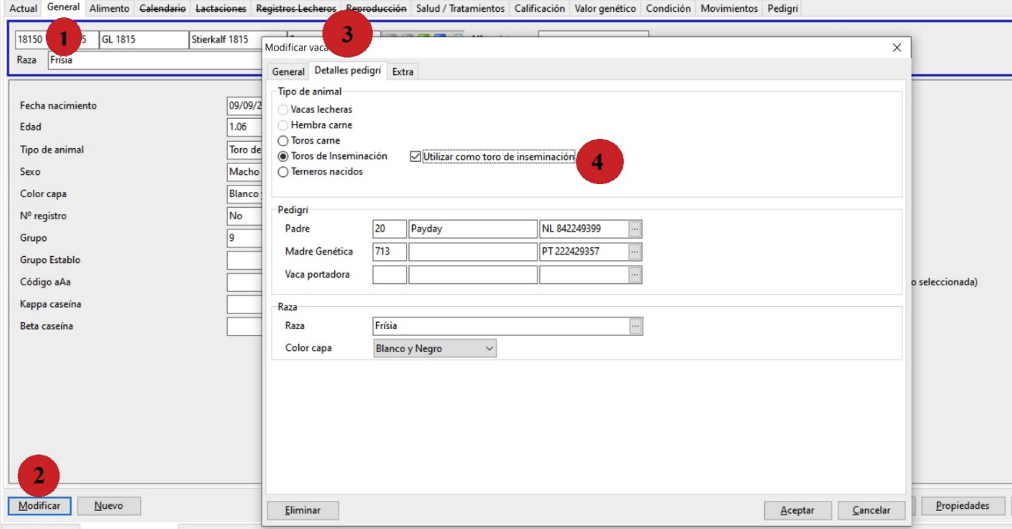
Task: Click the Grupo field showing 9
Action: click(x=245, y=238)
